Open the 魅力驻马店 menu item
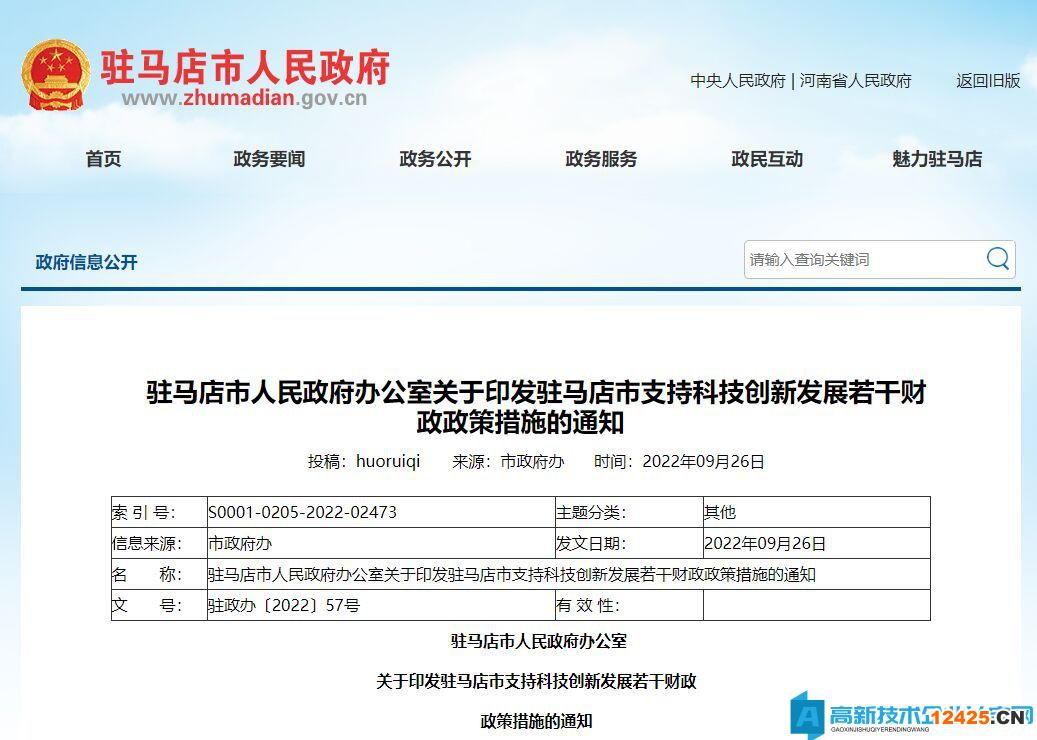1037x740 pixels. (937, 159)
